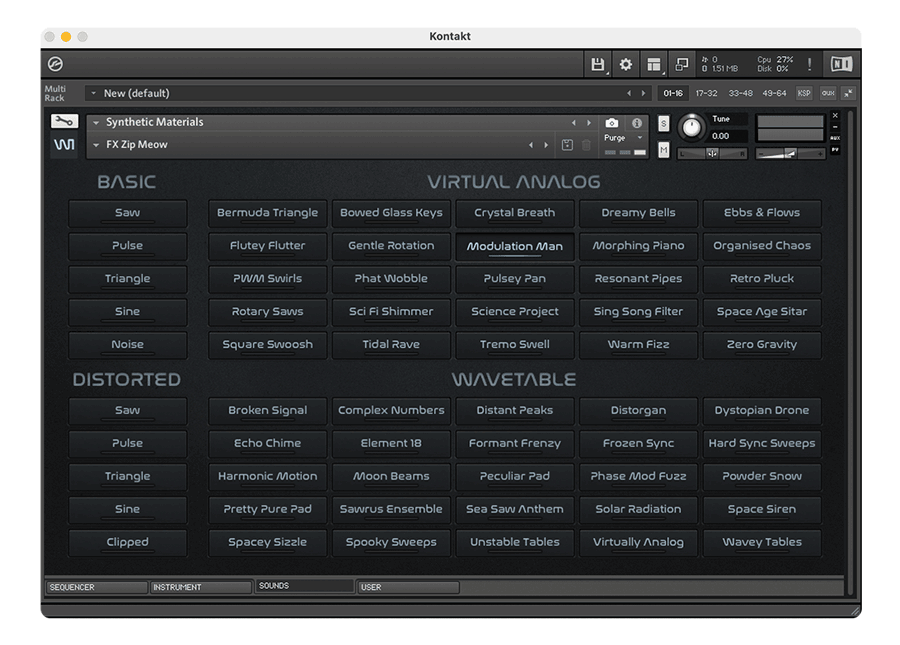Click the instrument output level meter
Screen dimensions: 900x645
(790, 129)
